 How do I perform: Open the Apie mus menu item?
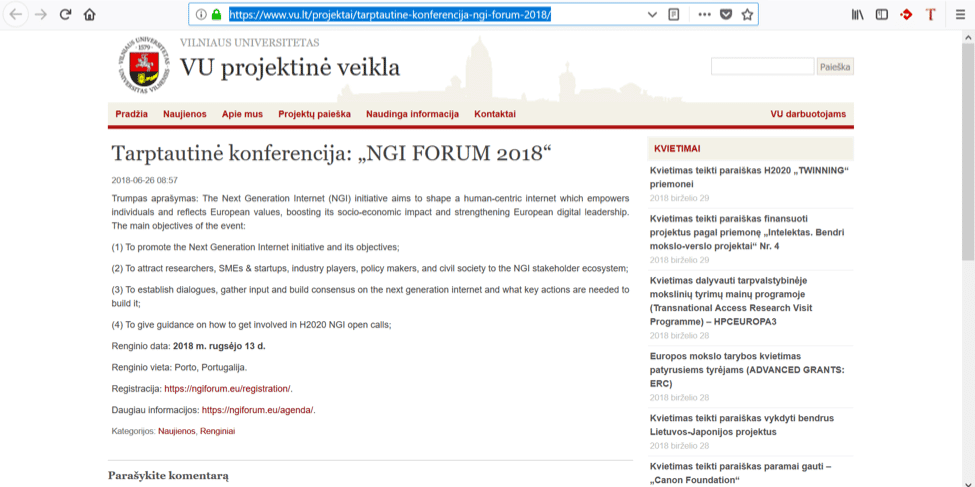coord(243,114)
